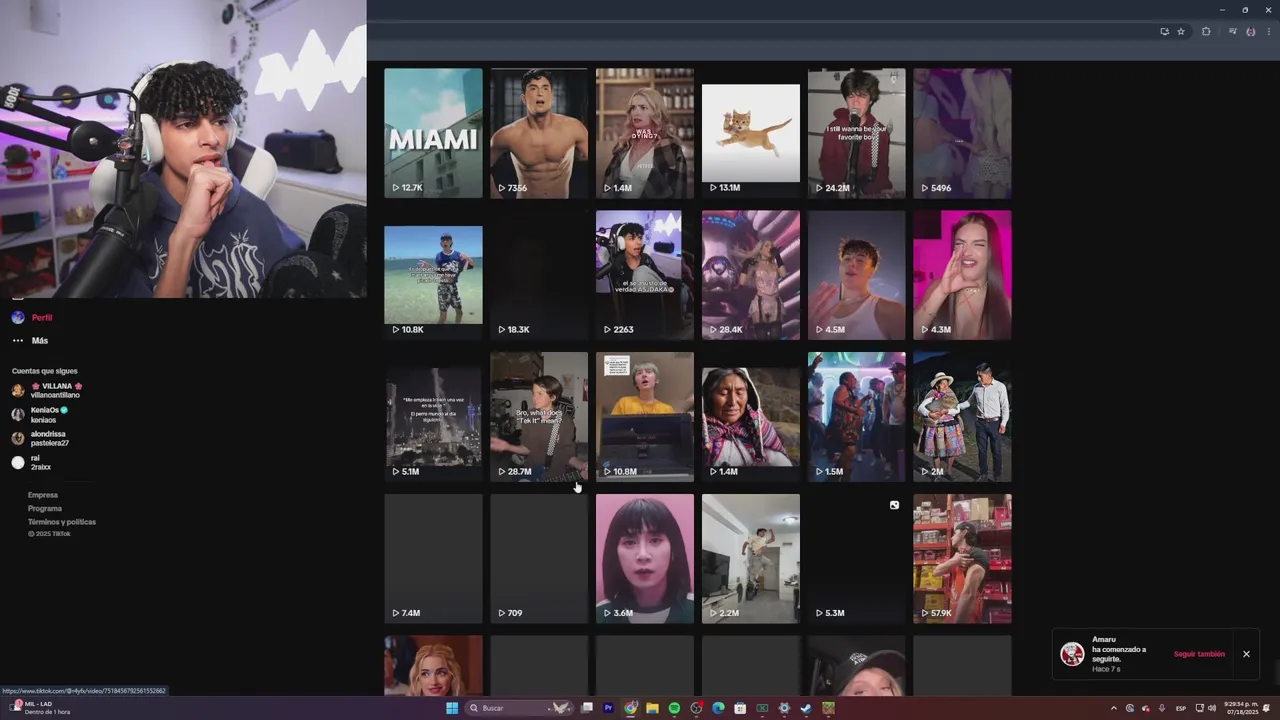Open the photo post with 5.3M views
1280x720 pixels.
click(857, 559)
